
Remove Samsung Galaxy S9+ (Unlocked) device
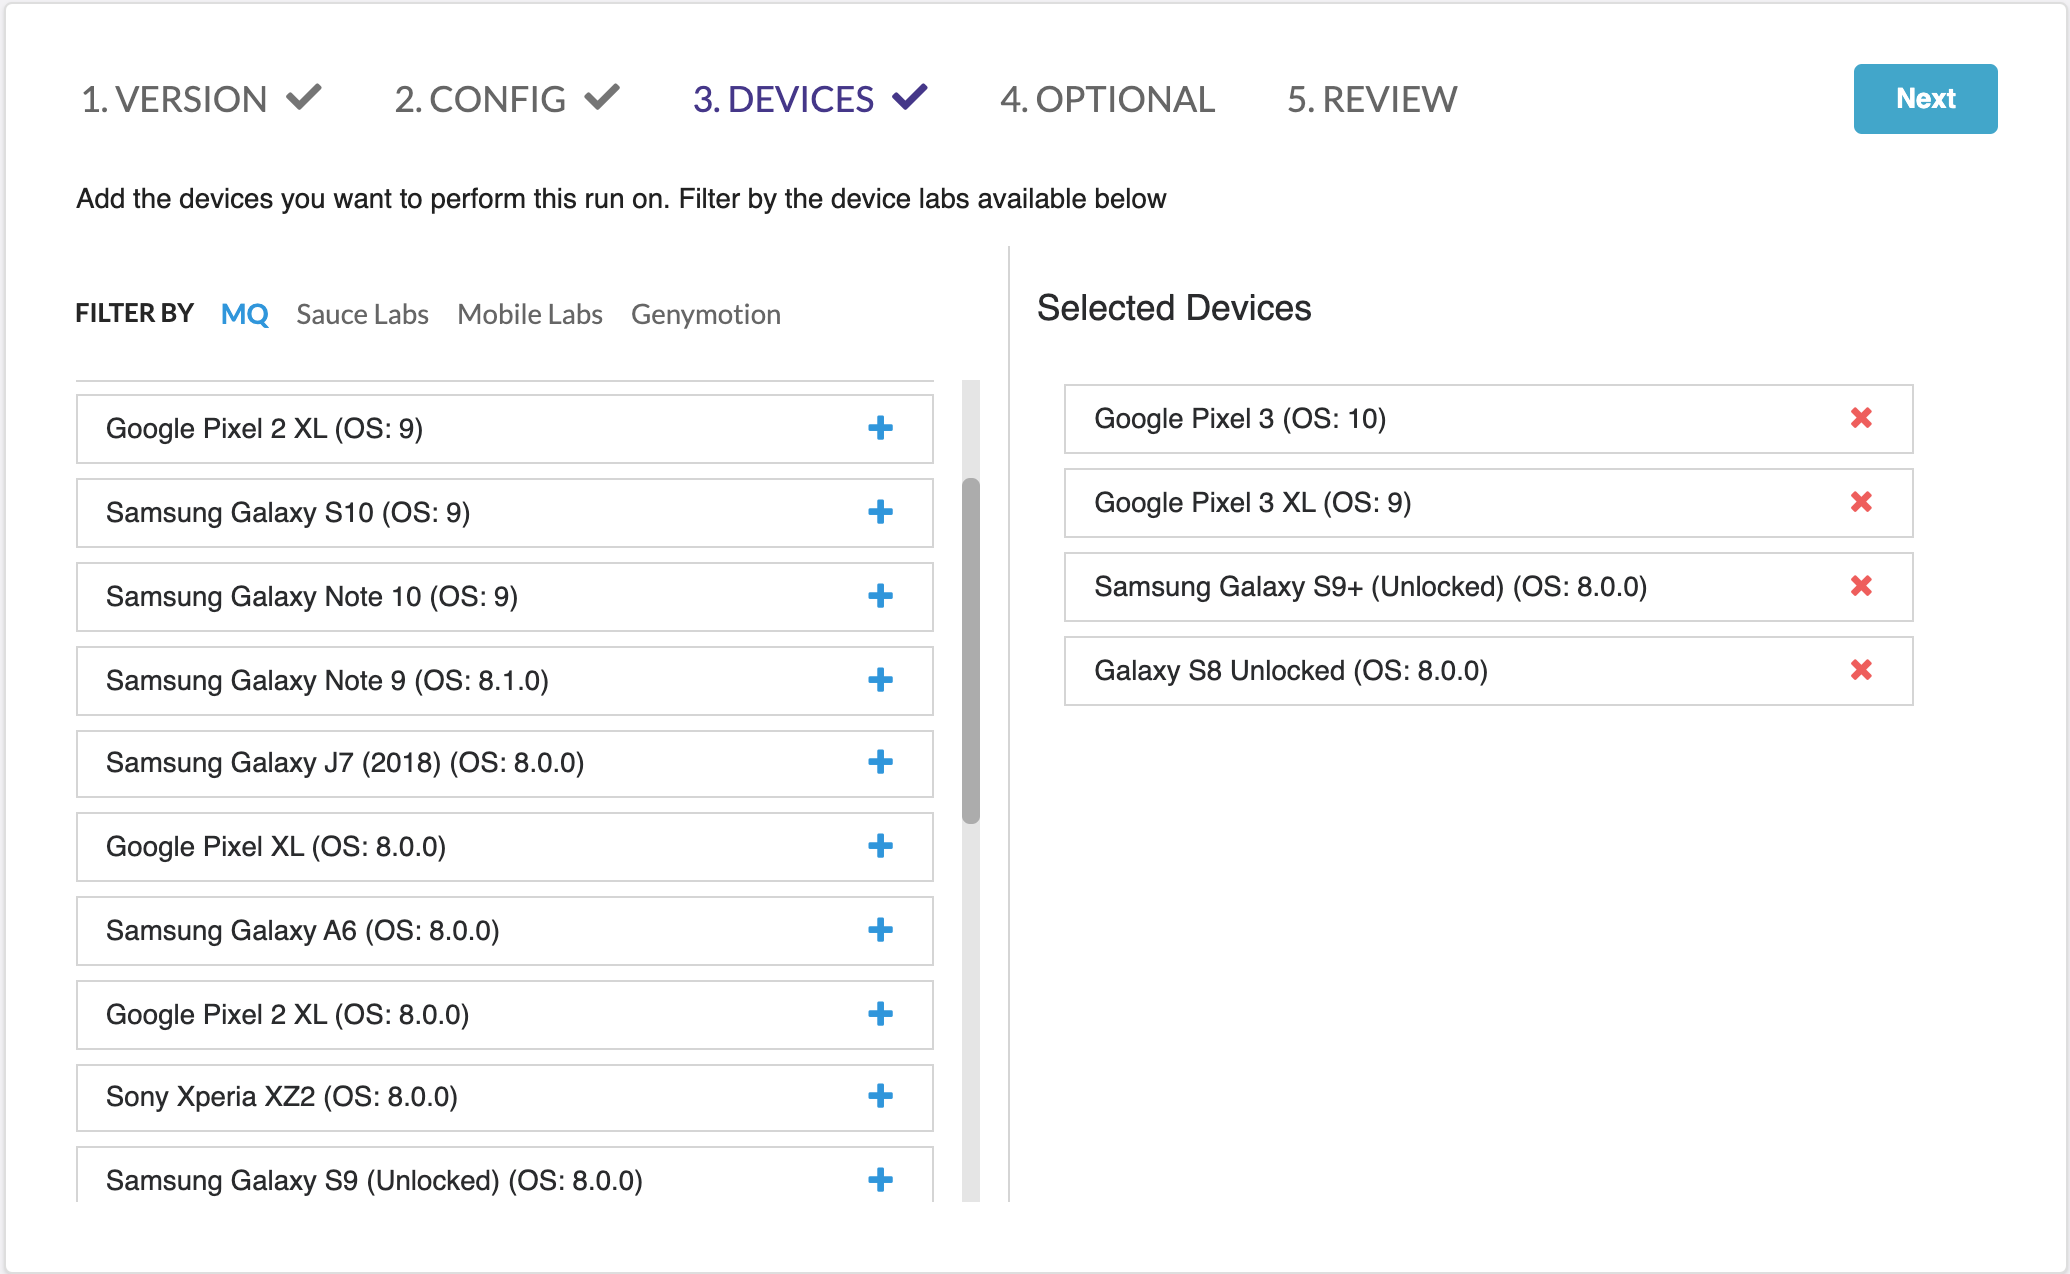[1861, 586]
